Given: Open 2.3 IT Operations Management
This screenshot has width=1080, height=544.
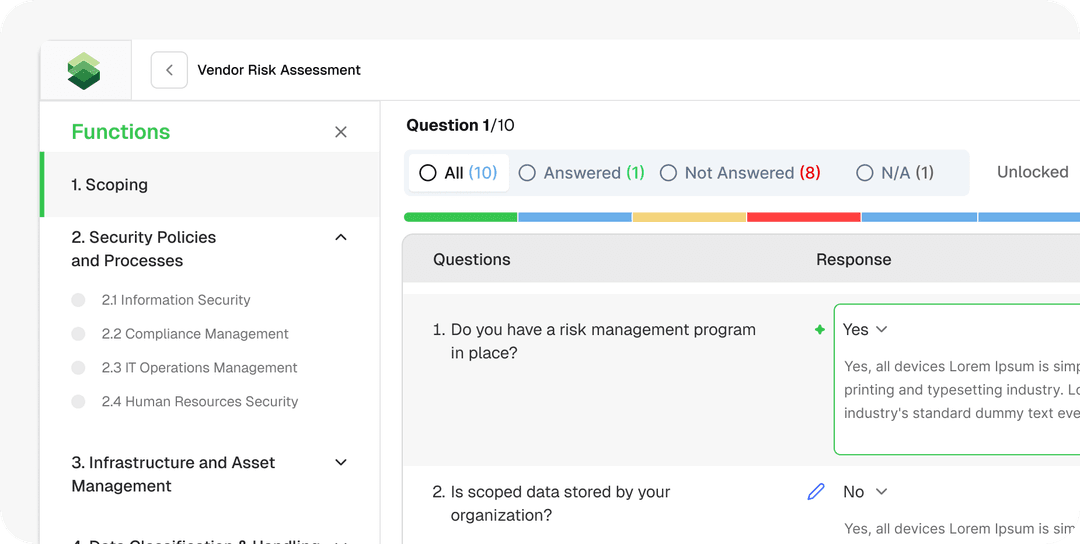Looking at the screenshot, I should pos(200,368).
